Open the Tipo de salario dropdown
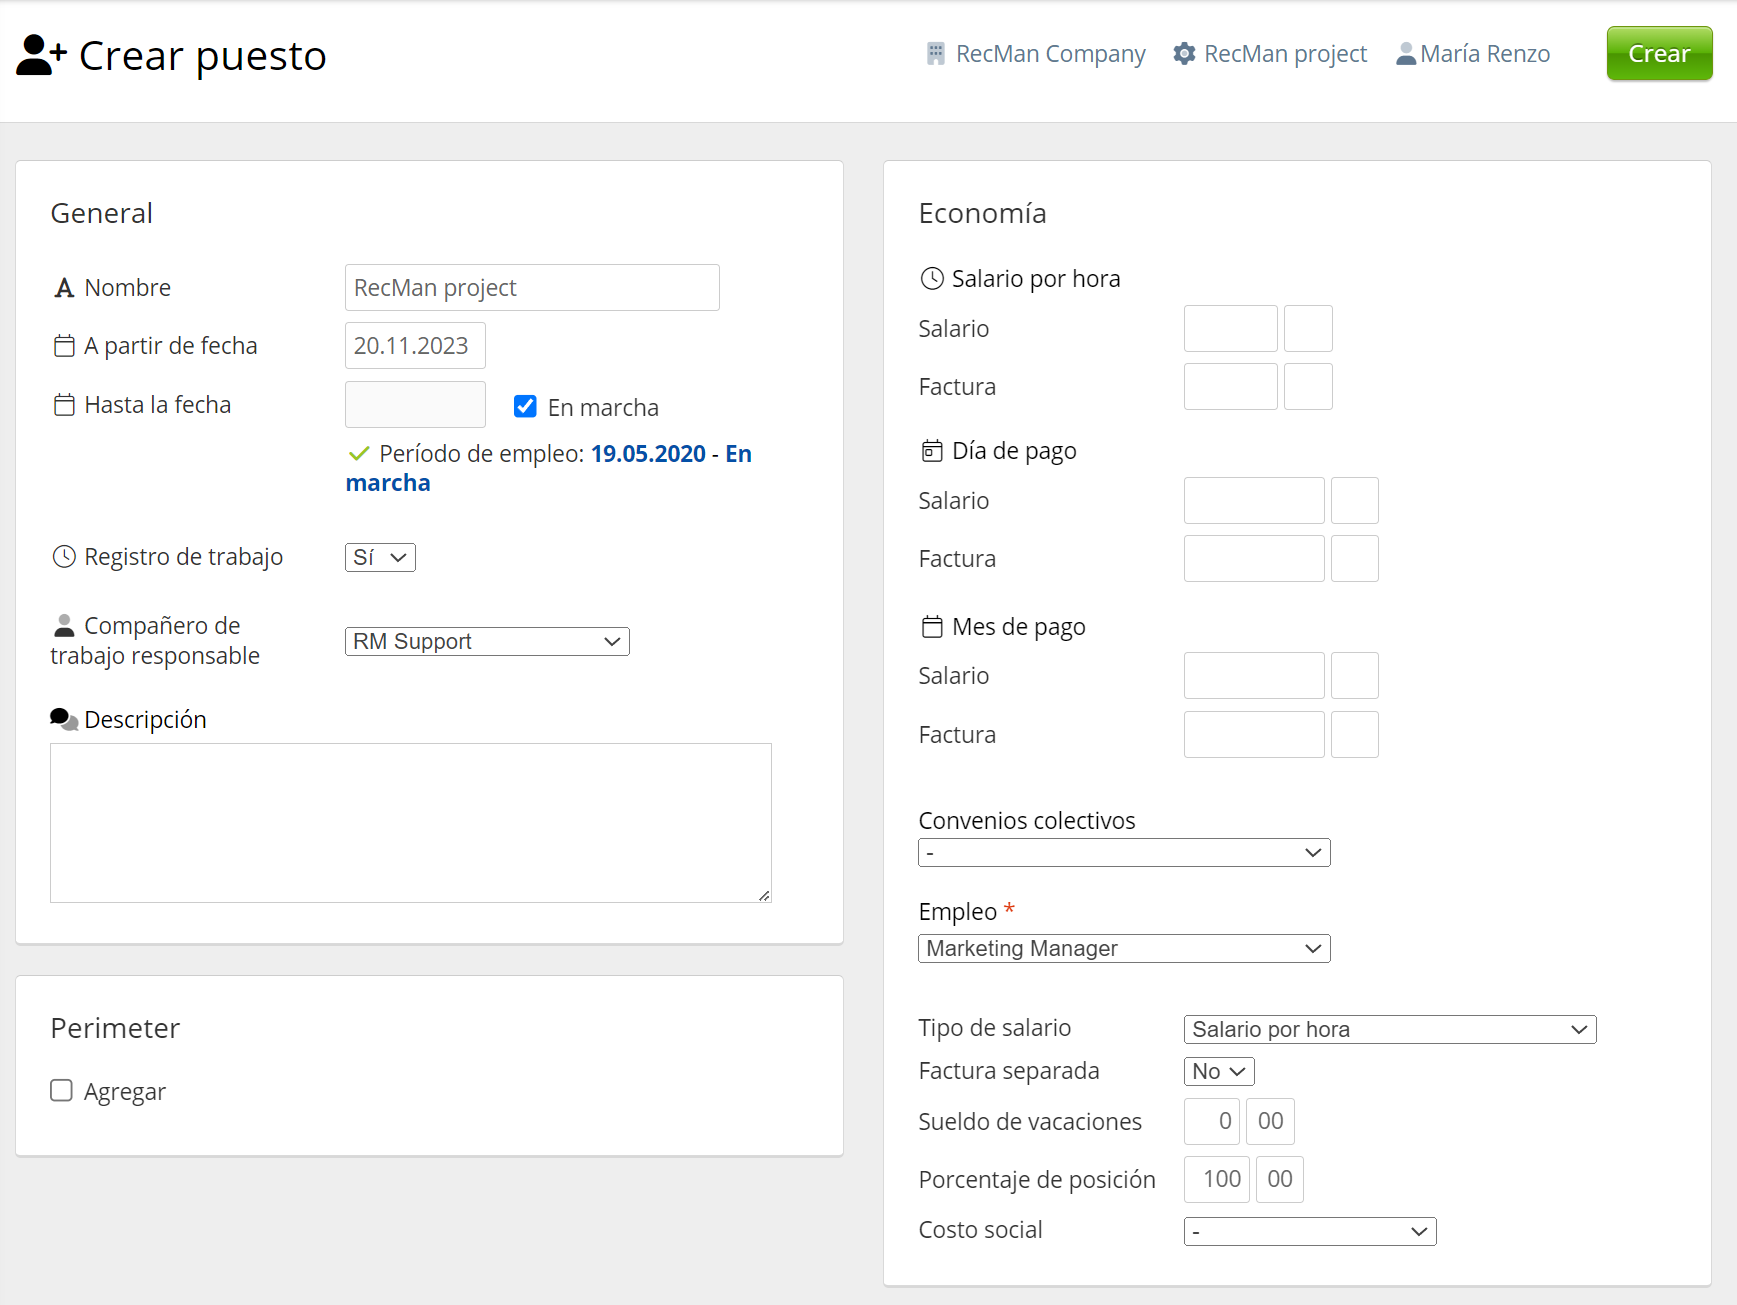The image size is (1737, 1305). tap(1389, 1029)
